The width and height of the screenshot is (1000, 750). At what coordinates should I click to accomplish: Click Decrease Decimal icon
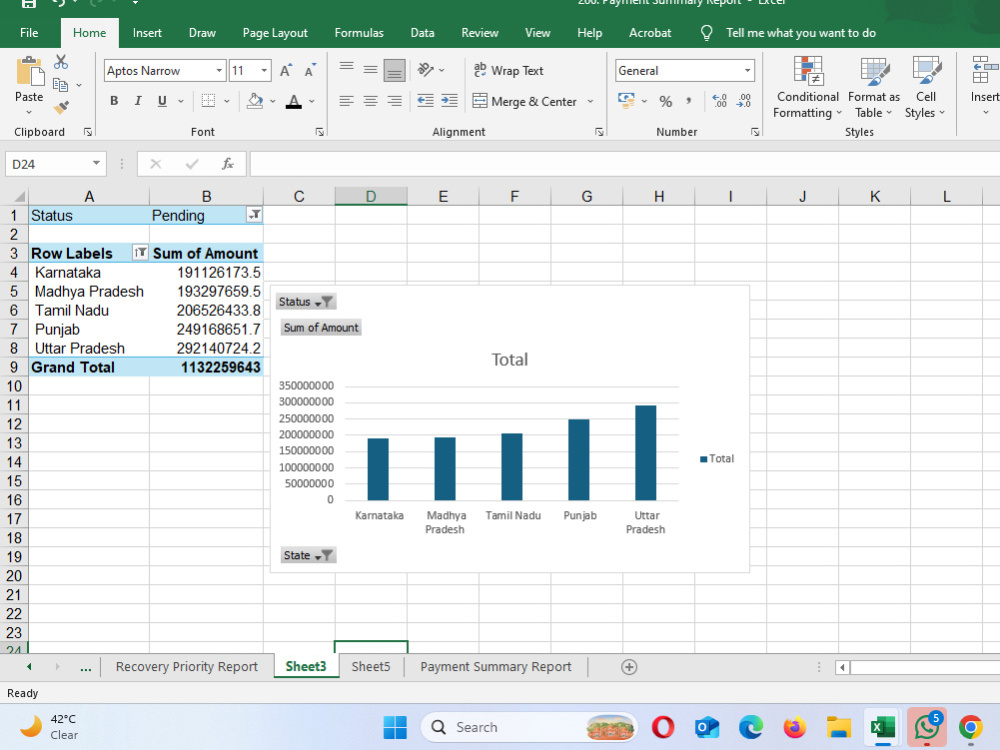pyautogui.click(x=744, y=101)
